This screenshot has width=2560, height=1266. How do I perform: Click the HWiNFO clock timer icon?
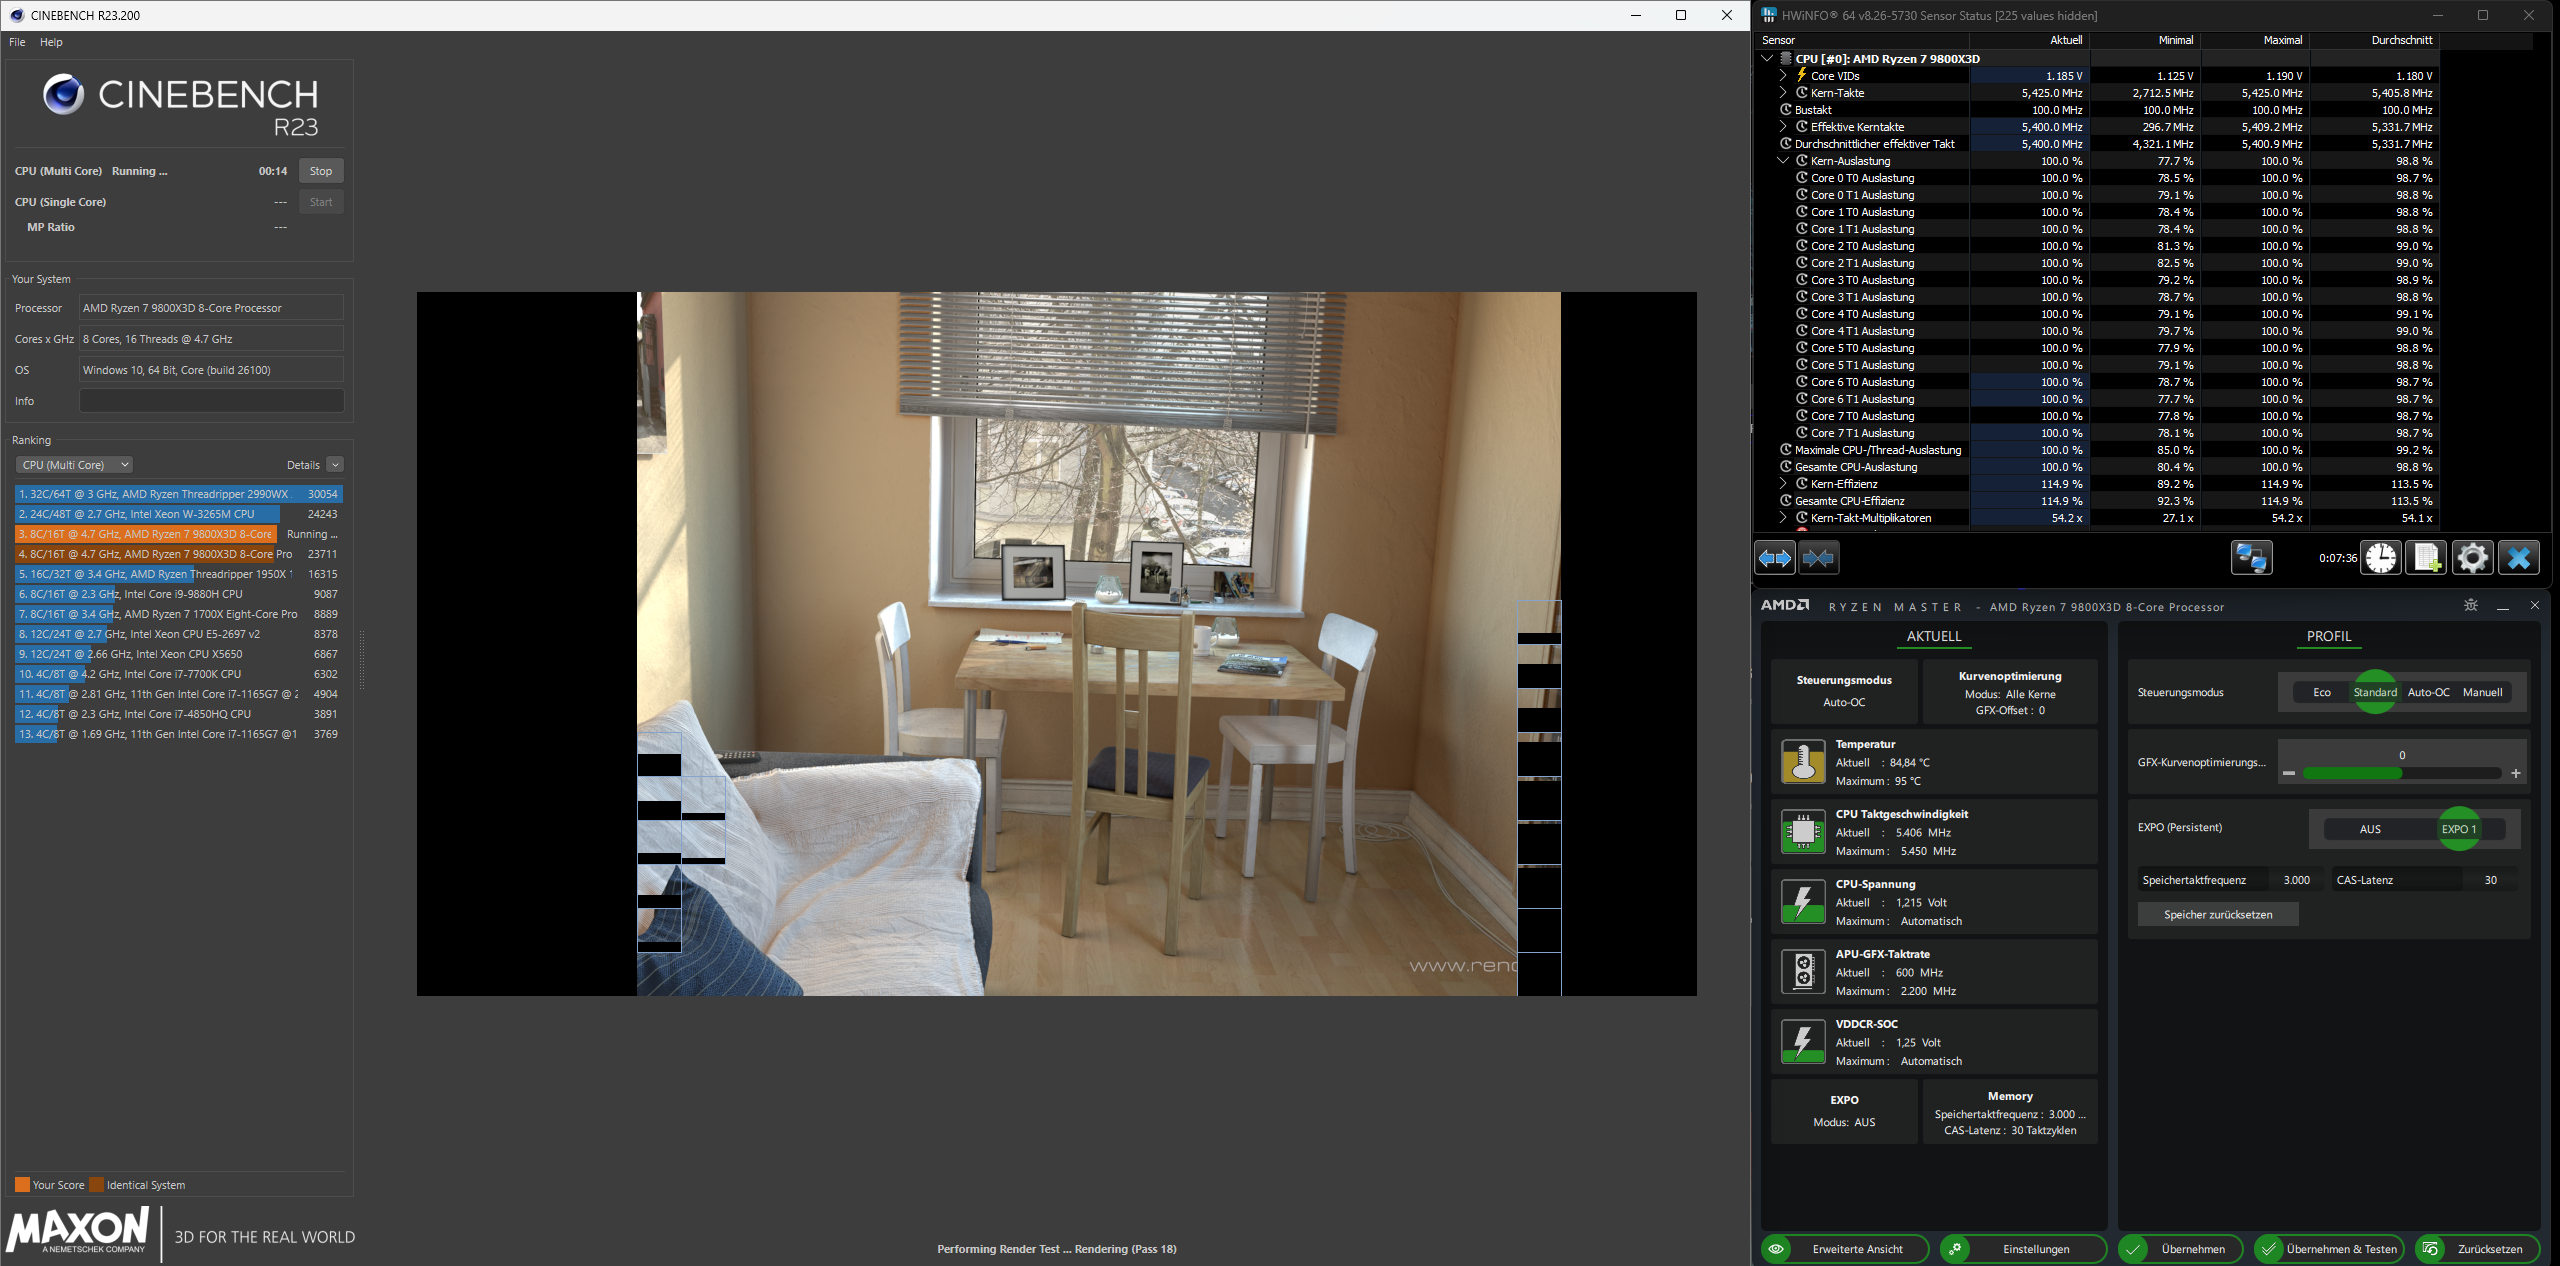pos(2381,558)
